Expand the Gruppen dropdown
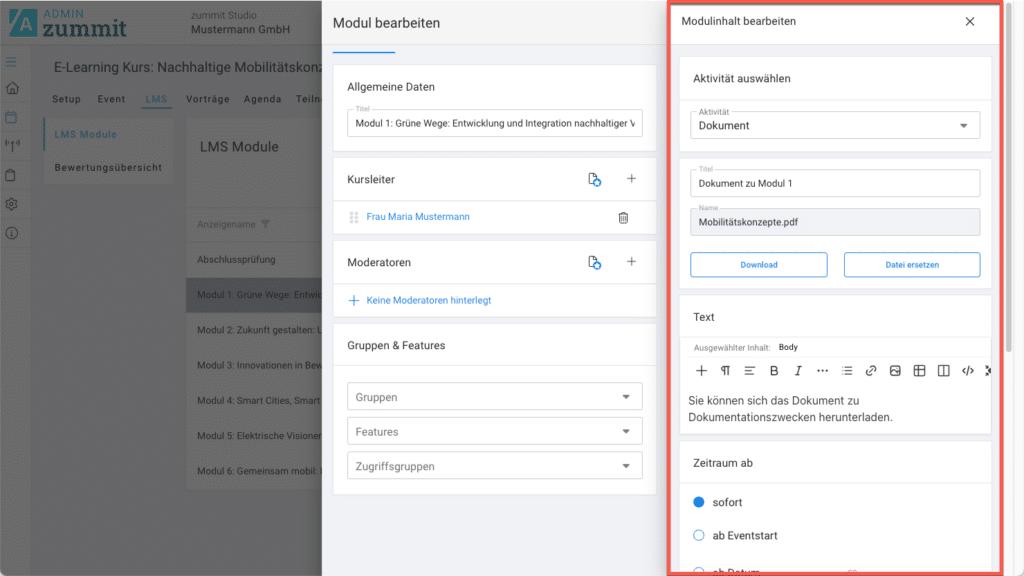1024x576 pixels. click(x=494, y=397)
